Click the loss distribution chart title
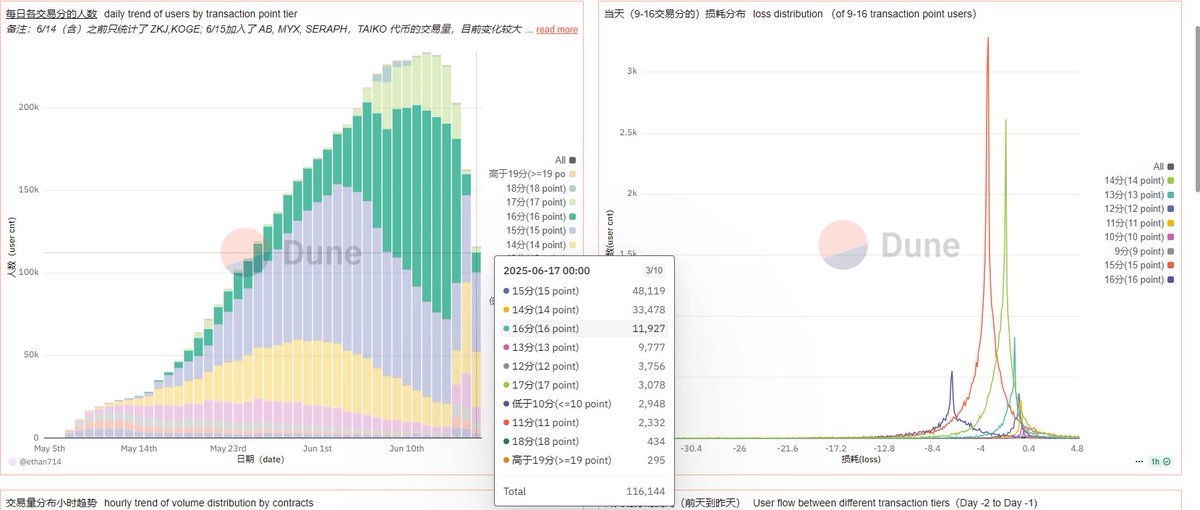1200x510 pixels. point(790,14)
